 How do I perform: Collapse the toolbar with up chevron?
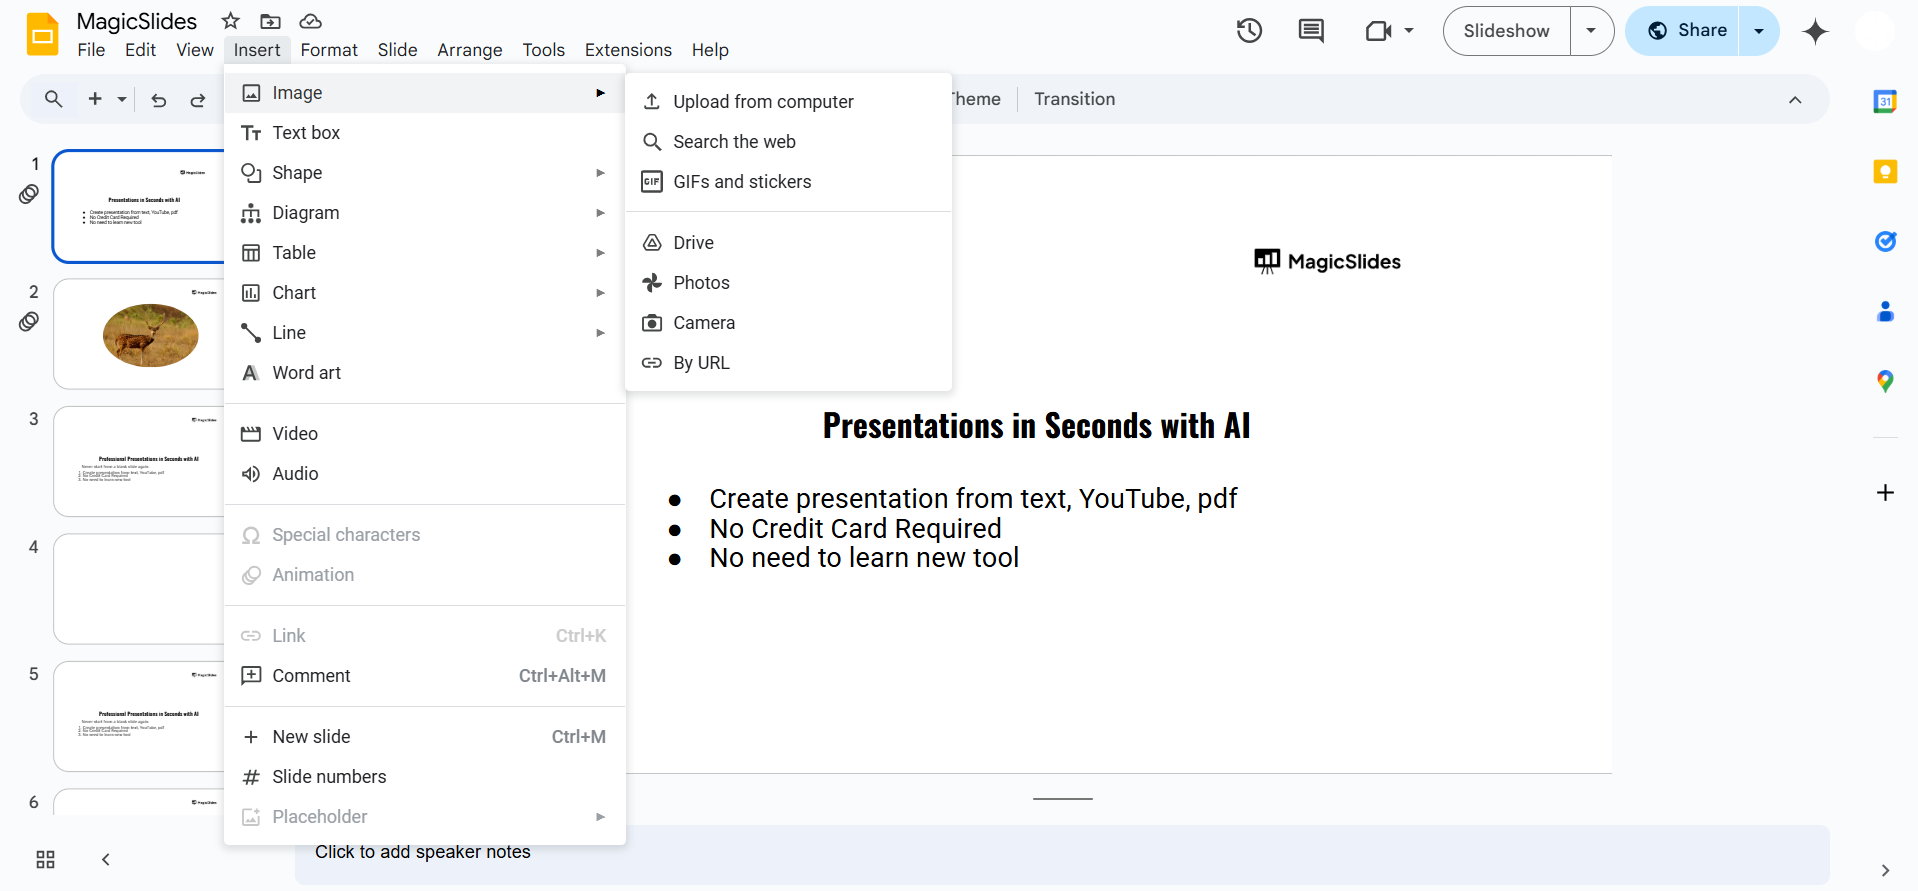click(x=1795, y=100)
